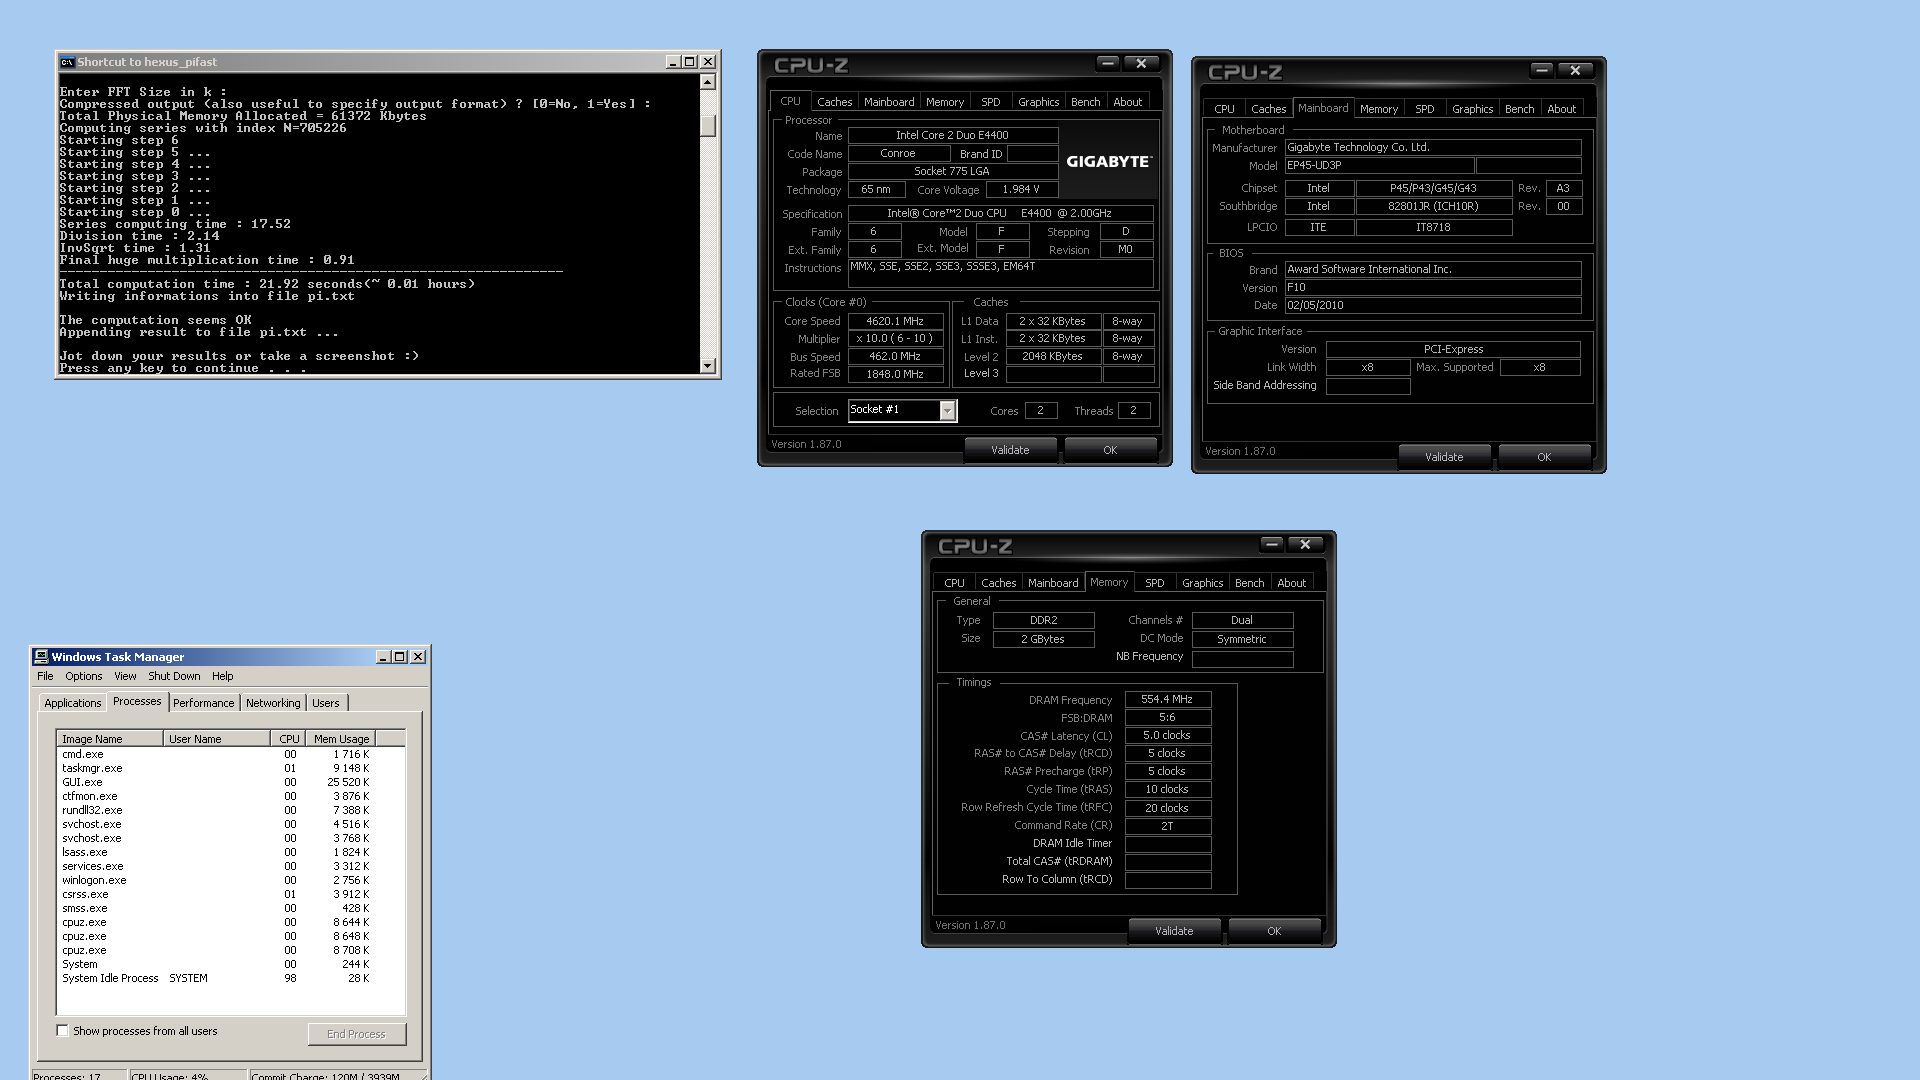Click console scrollbar down arrow

pos(708,366)
